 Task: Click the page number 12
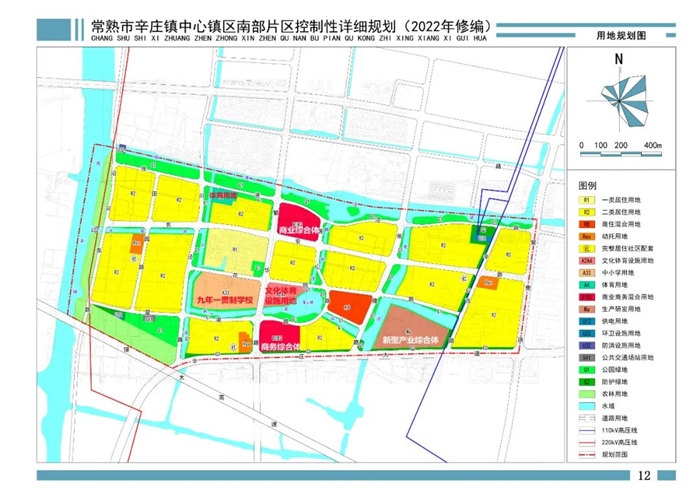pyautogui.click(x=643, y=475)
